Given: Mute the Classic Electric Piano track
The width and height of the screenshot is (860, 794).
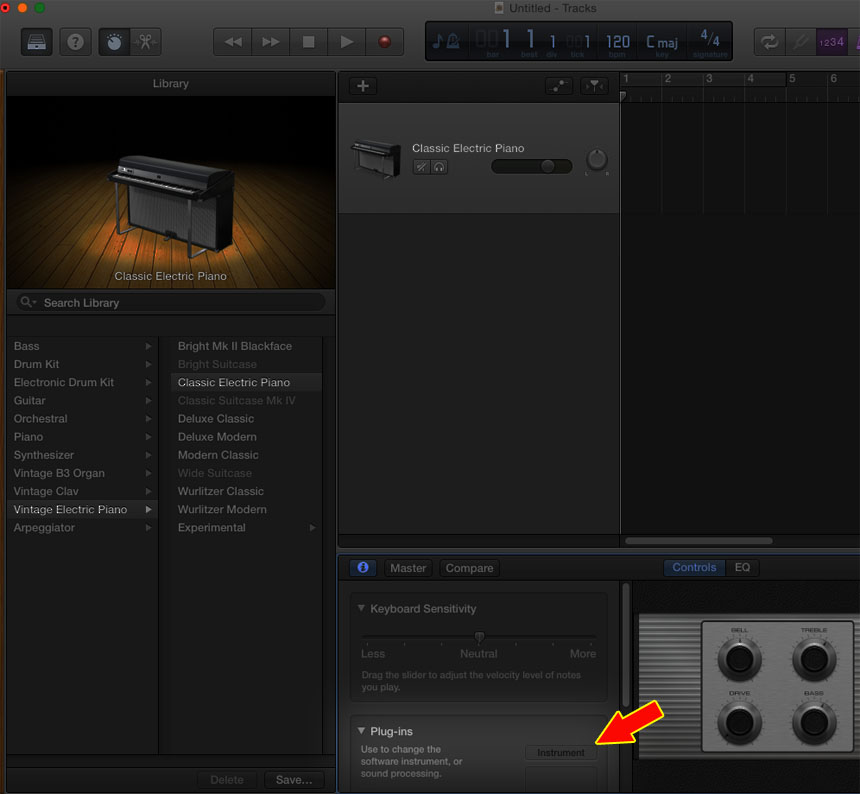Looking at the screenshot, I should 422,167.
